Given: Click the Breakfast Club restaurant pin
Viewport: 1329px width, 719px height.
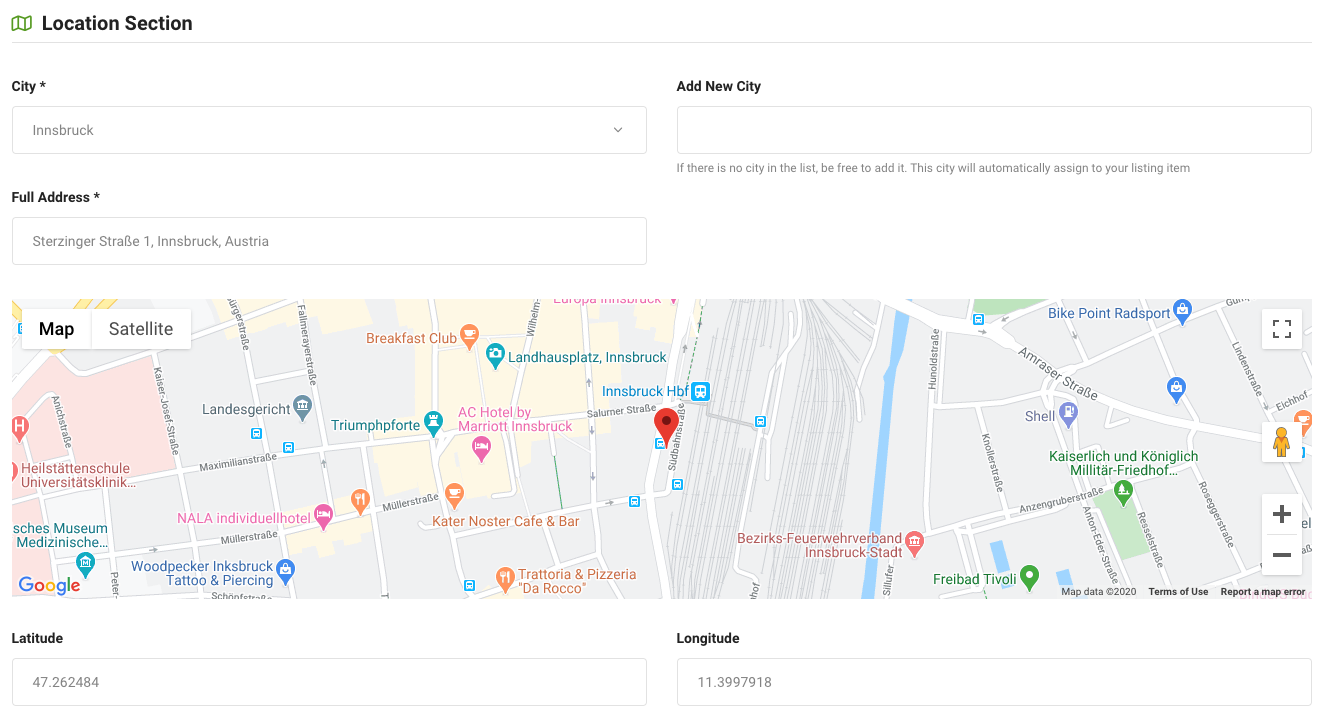Looking at the screenshot, I should [470, 337].
